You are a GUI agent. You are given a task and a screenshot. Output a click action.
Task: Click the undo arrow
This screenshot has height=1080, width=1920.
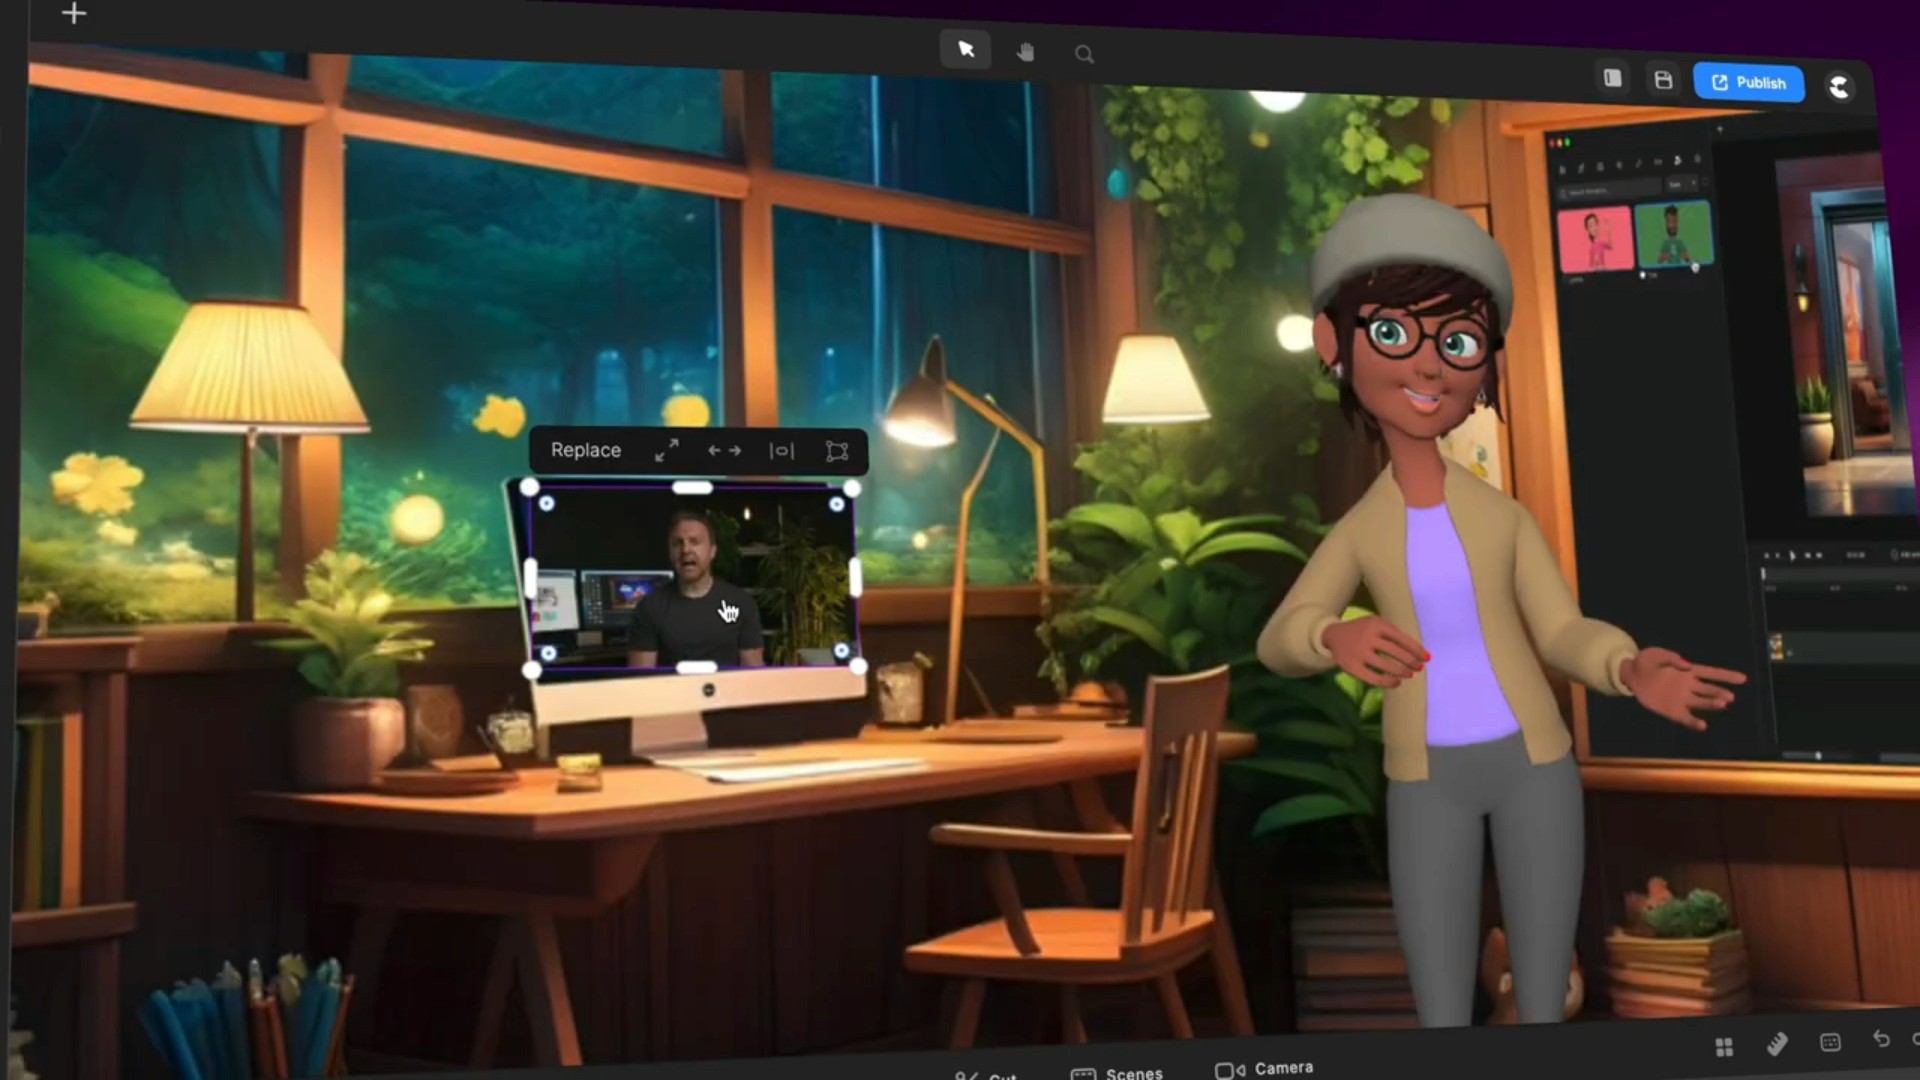[x=1881, y=1040]
